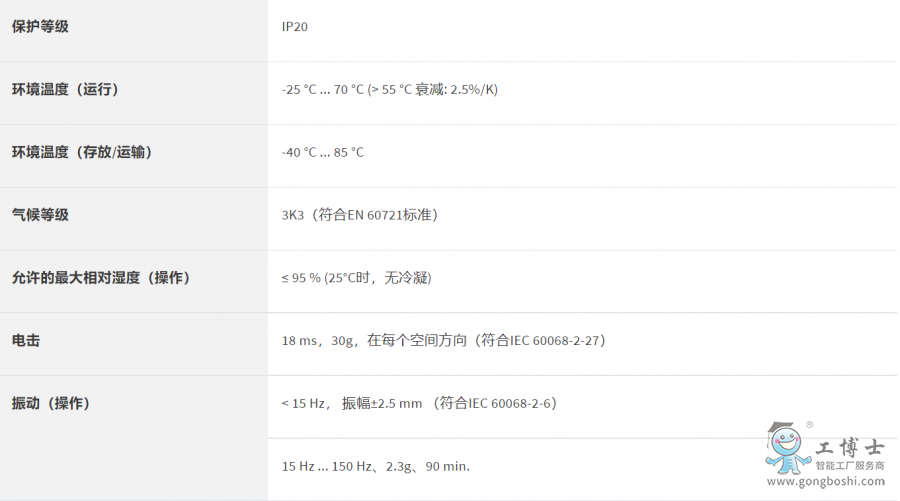Click the 衰减: 2.5%/K derating text

(456, 90)
